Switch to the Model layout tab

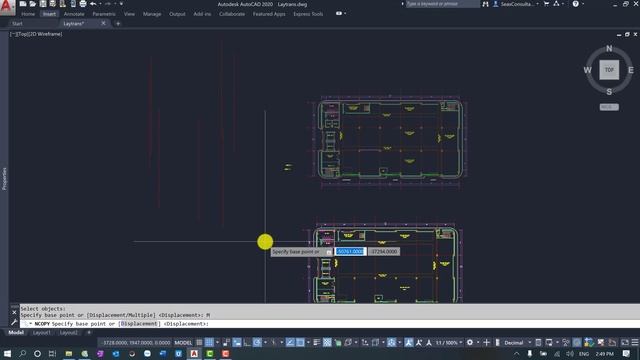pos(16,333)
